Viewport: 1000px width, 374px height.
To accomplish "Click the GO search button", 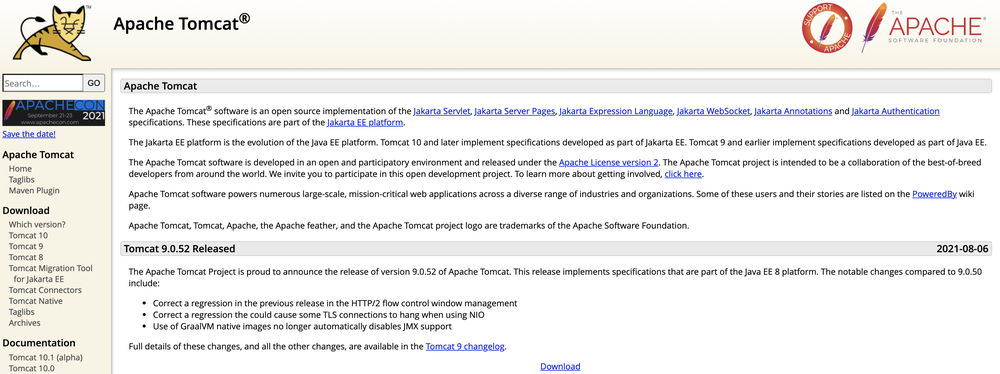I will click(94, 83).
